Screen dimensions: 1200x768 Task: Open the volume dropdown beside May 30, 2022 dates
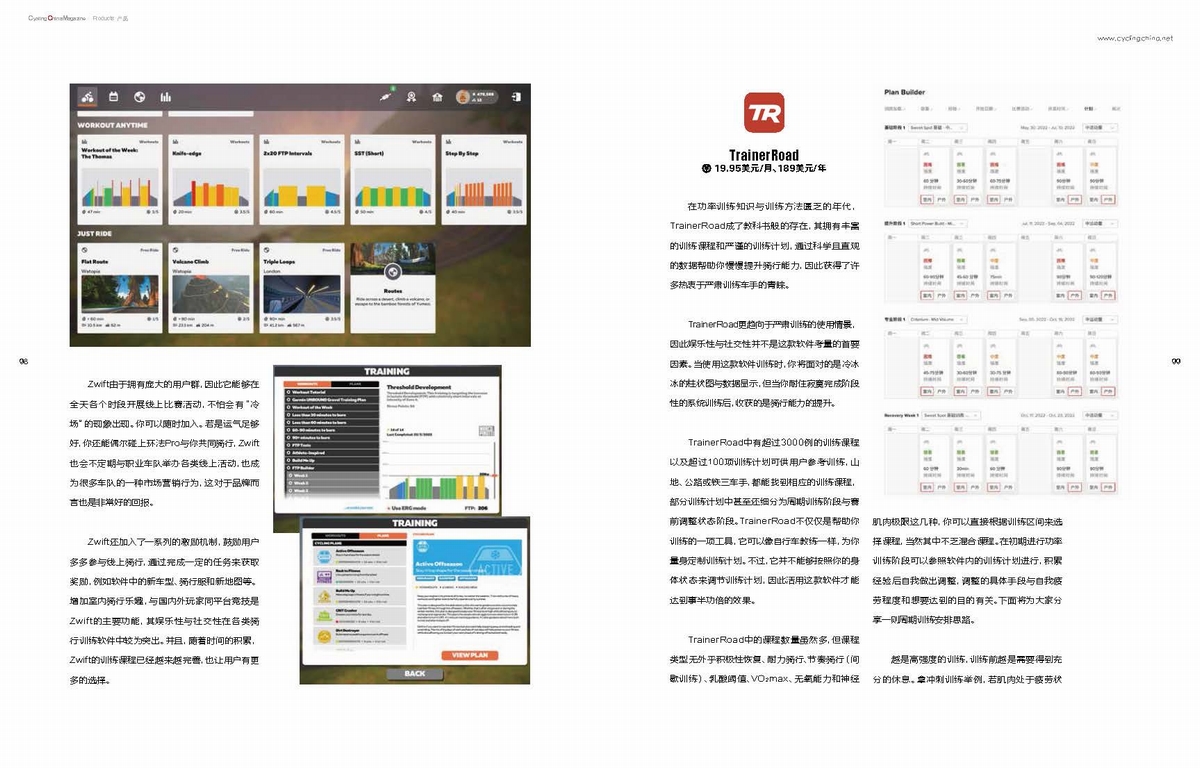1100,128
